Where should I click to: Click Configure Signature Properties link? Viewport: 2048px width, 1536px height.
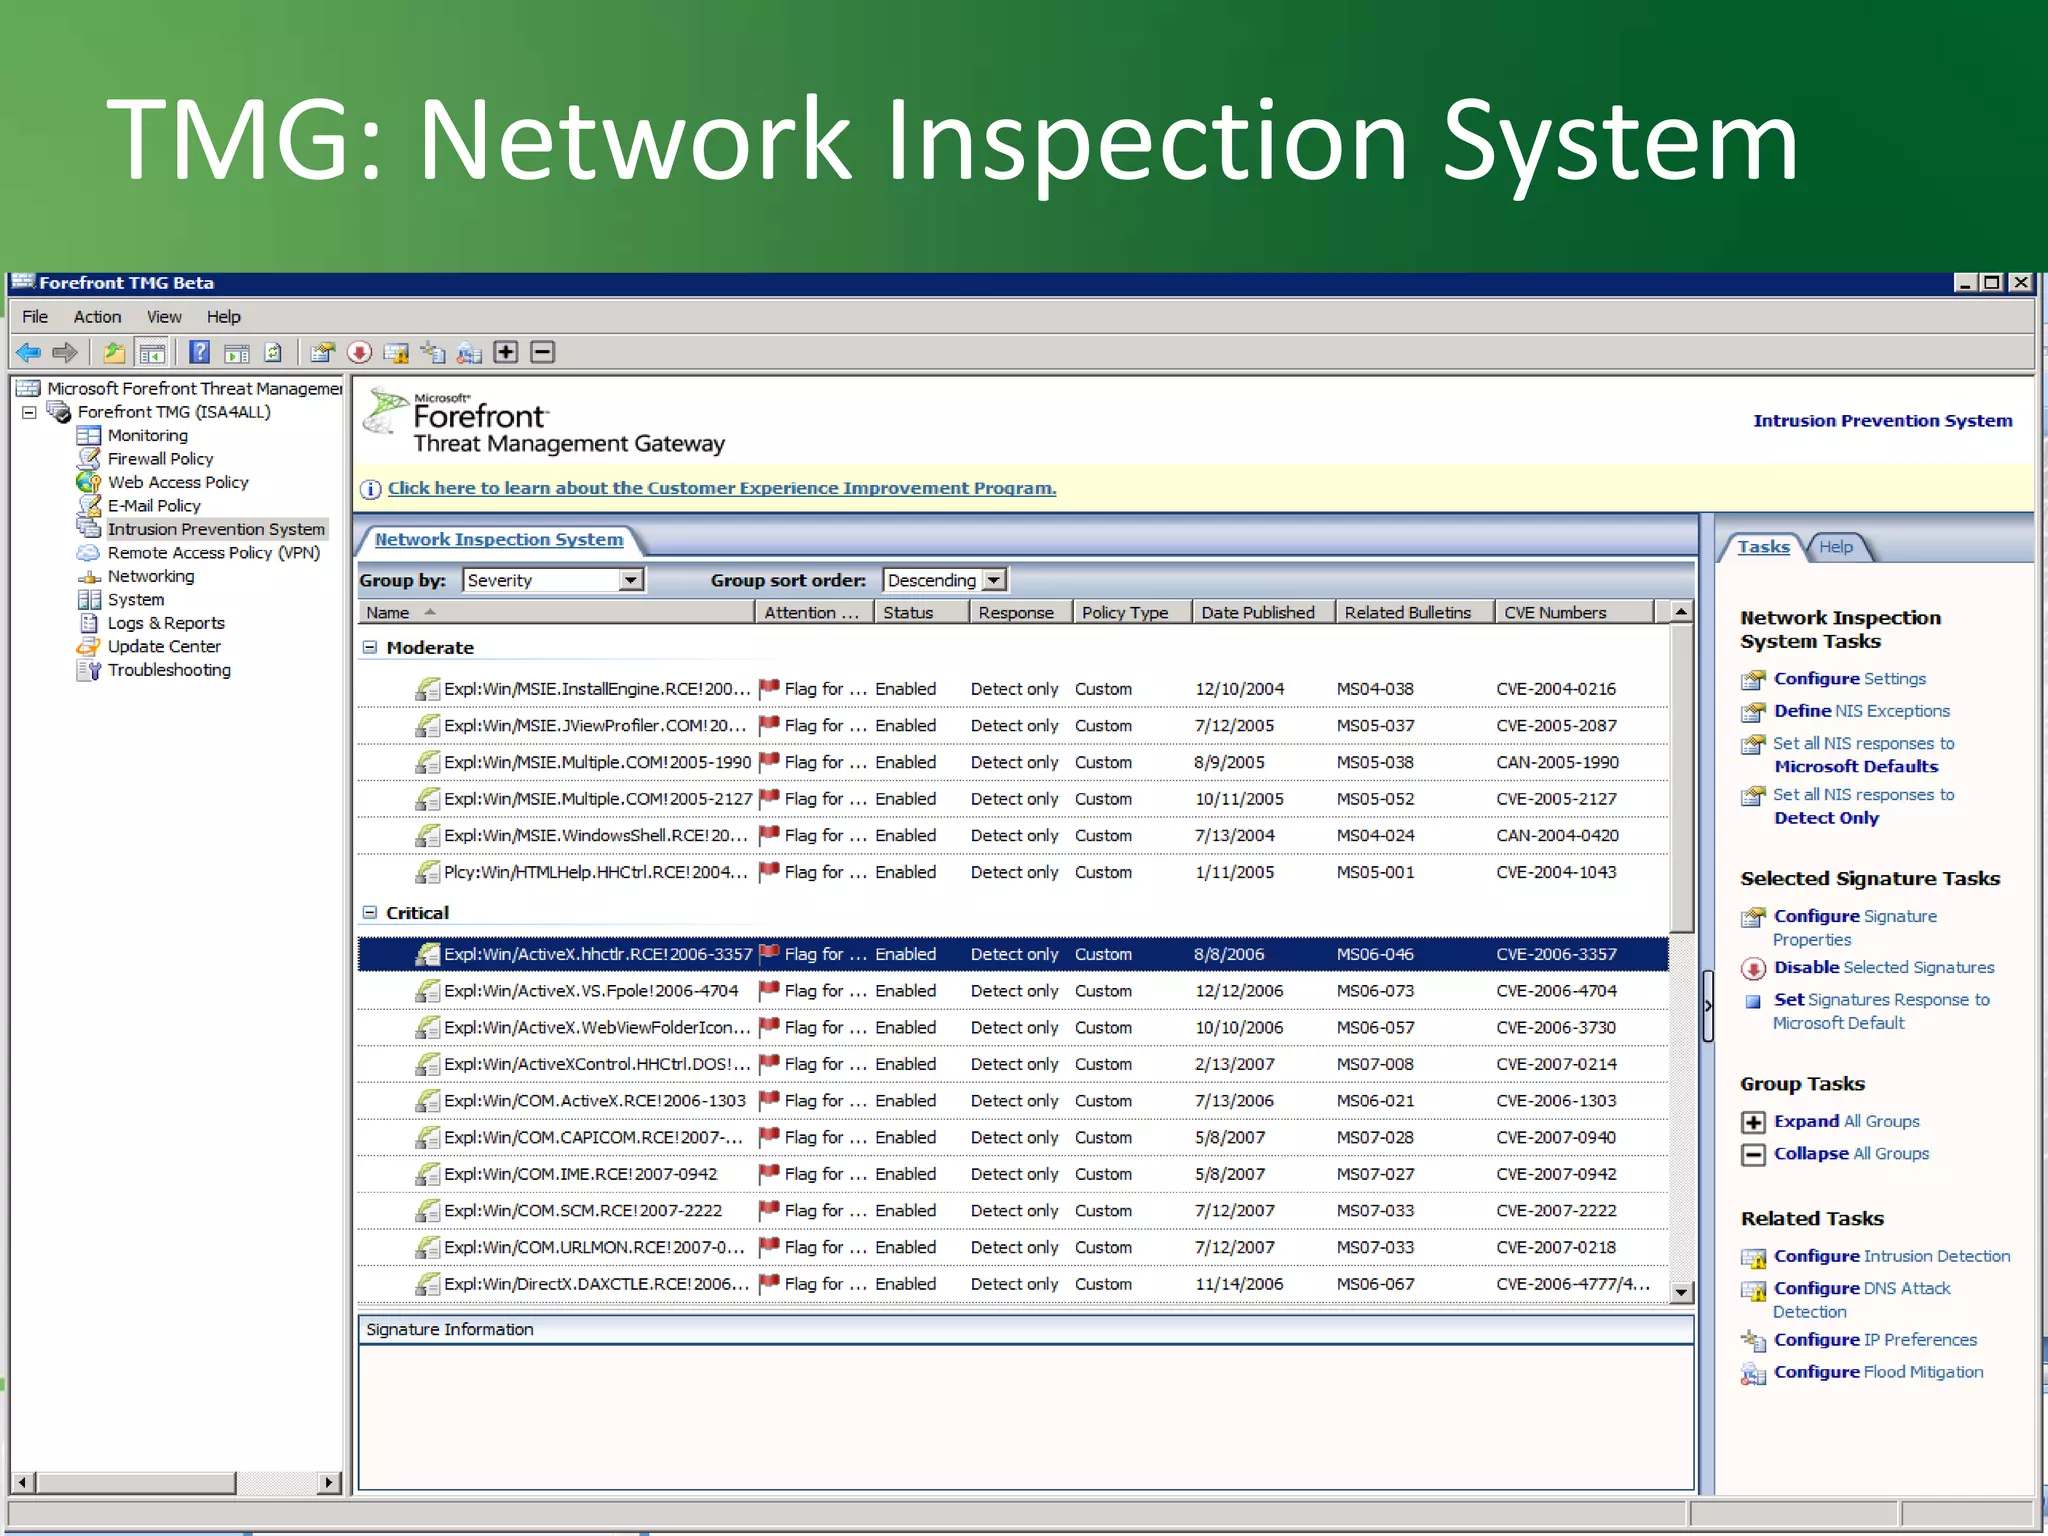coord(1855,928)
